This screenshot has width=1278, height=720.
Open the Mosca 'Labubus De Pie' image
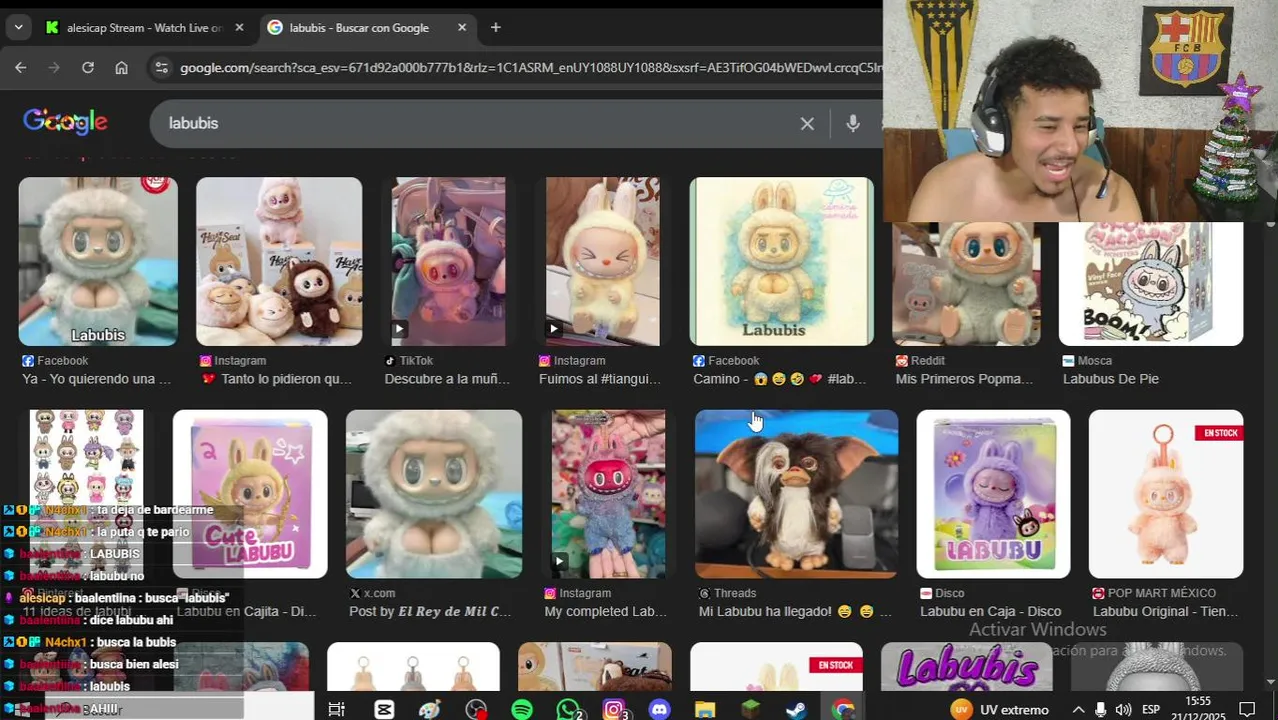click(1151, 284)
